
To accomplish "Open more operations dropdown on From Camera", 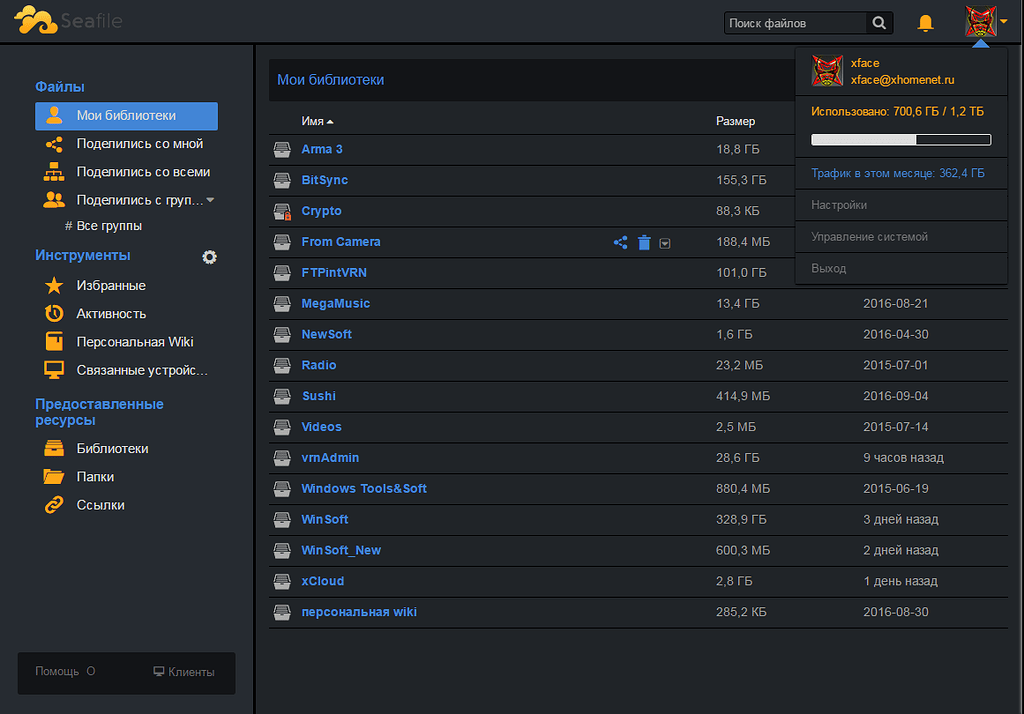I will pos(665,244).
